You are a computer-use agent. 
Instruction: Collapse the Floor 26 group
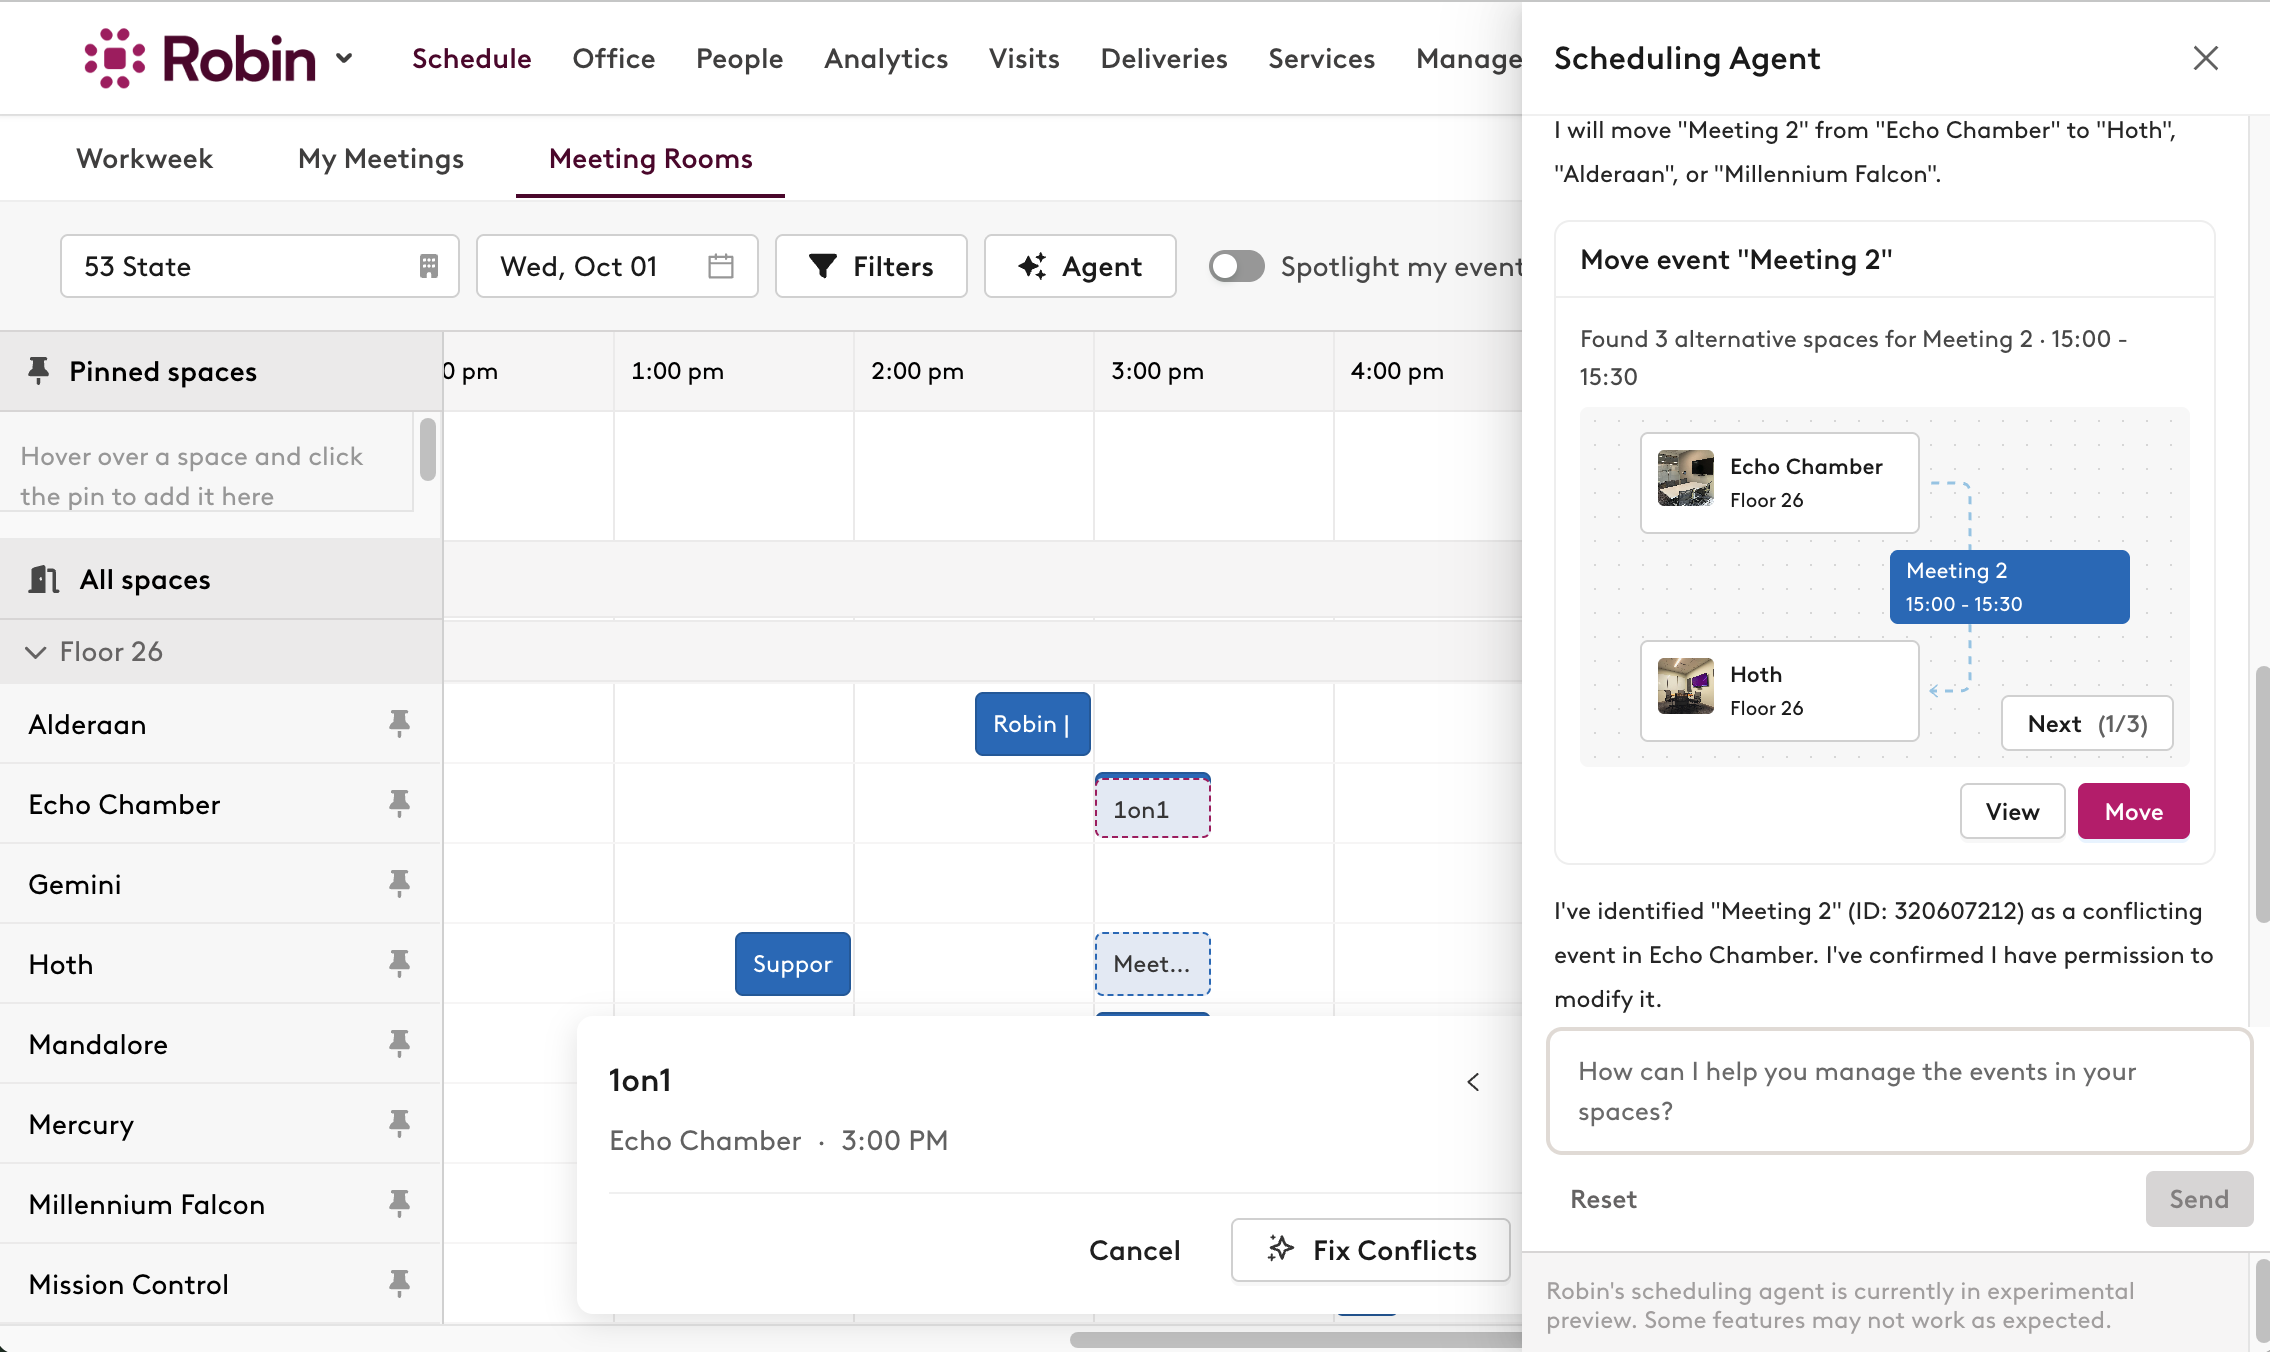tap(36, 651)
